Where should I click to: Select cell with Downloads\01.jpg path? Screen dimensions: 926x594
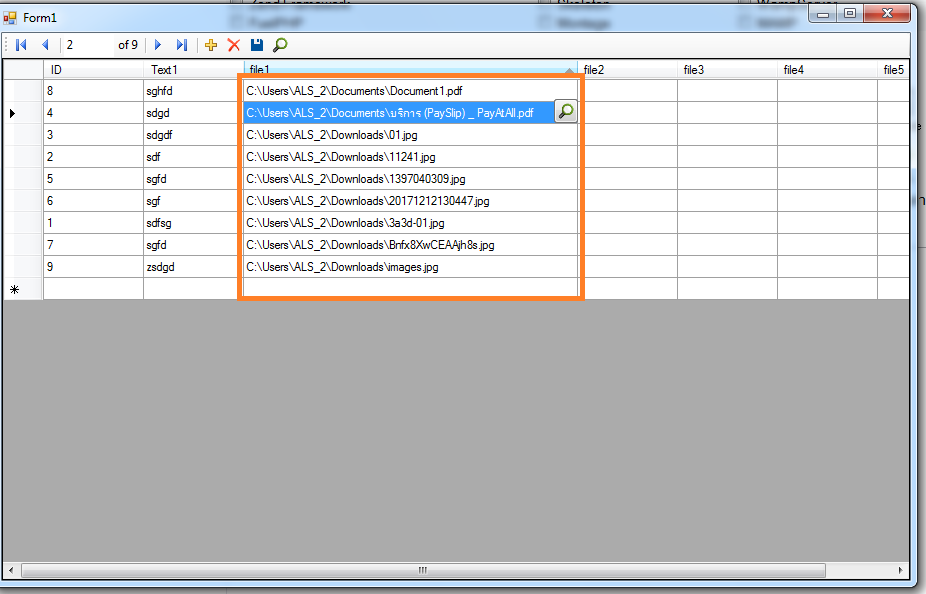pos(410,135)
